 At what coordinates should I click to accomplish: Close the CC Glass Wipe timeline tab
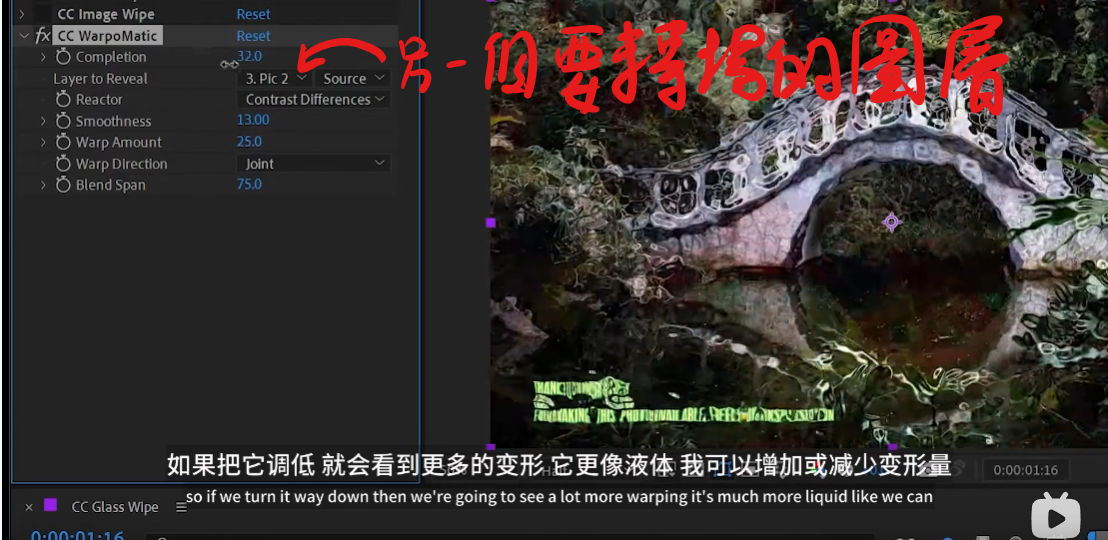pyautogui.click(x=29, y=507)
